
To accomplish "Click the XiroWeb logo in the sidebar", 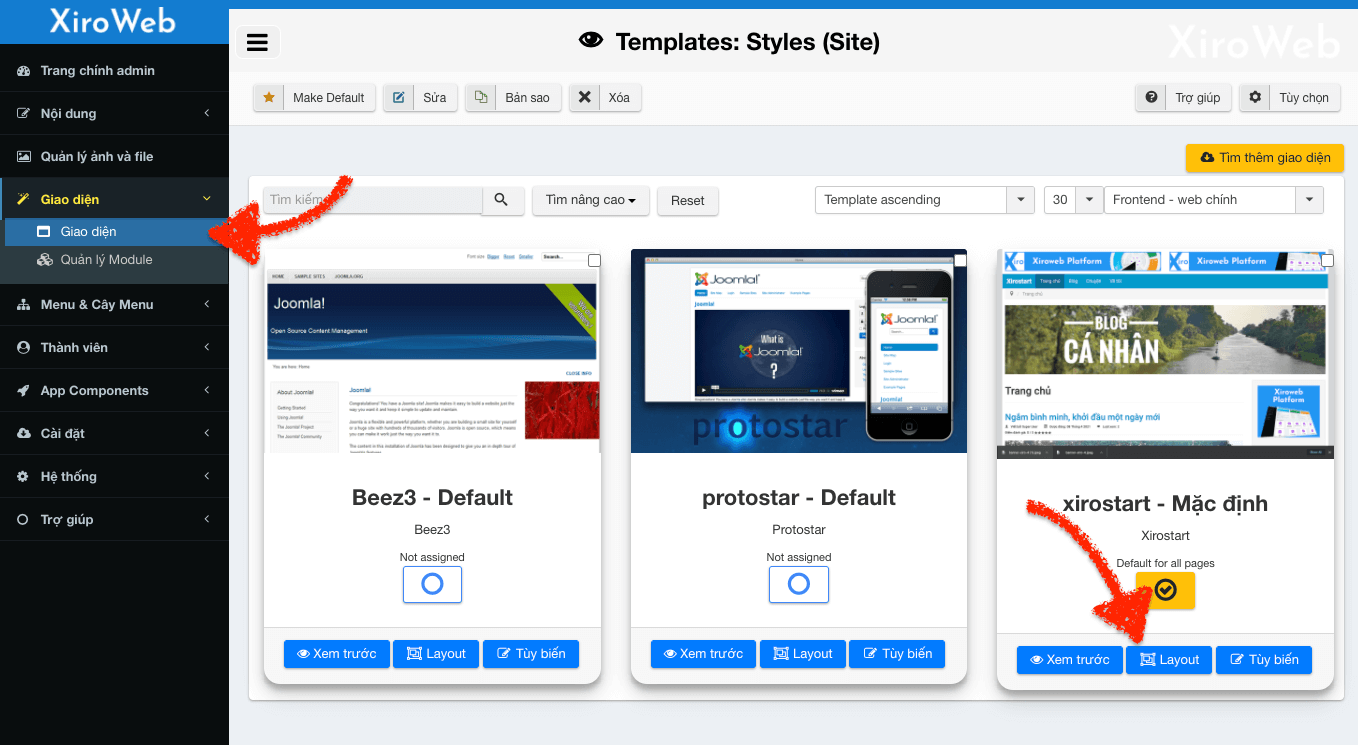I will click(113, 21).
